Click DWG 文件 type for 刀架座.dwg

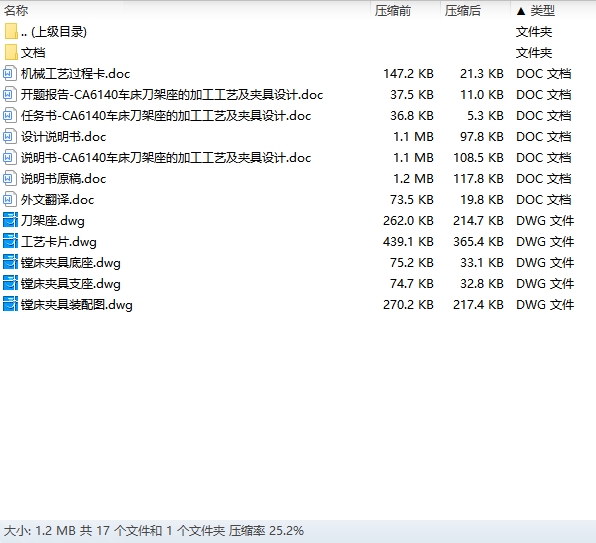545,220
